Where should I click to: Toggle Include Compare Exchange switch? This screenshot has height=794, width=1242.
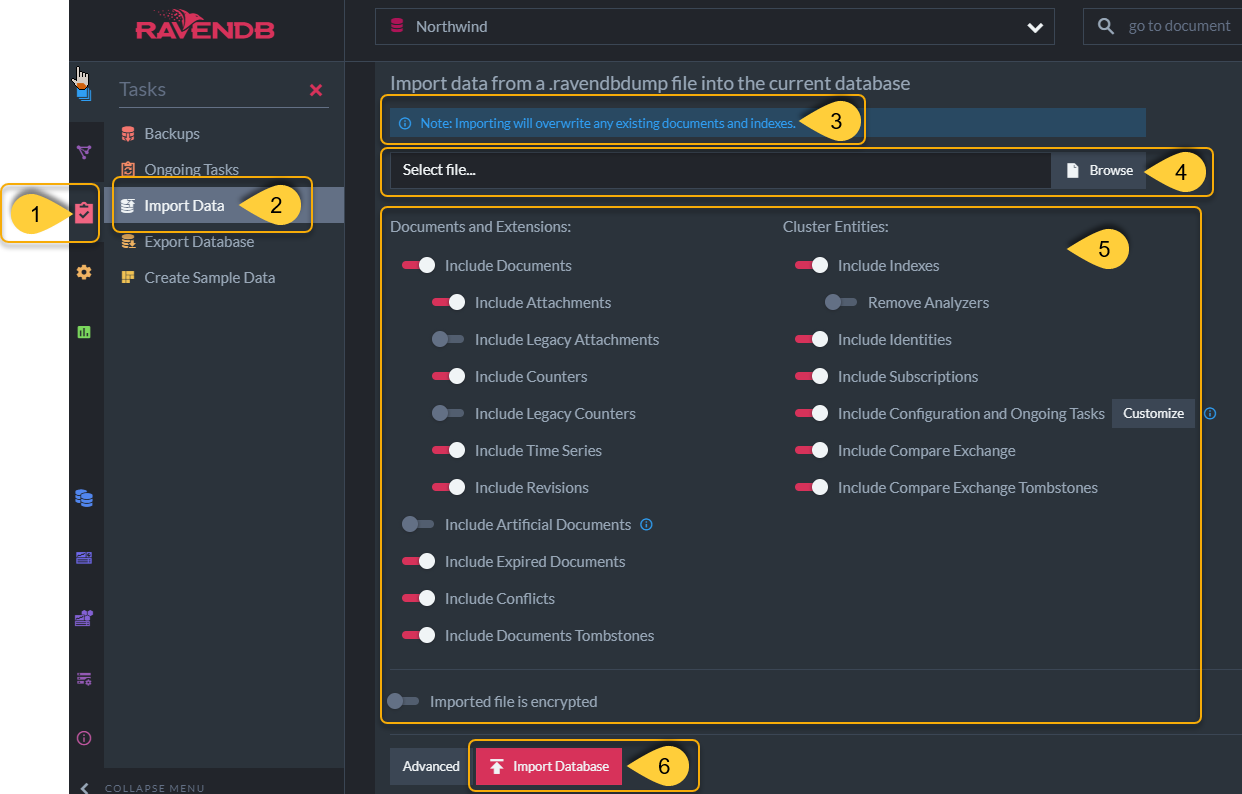811,450
